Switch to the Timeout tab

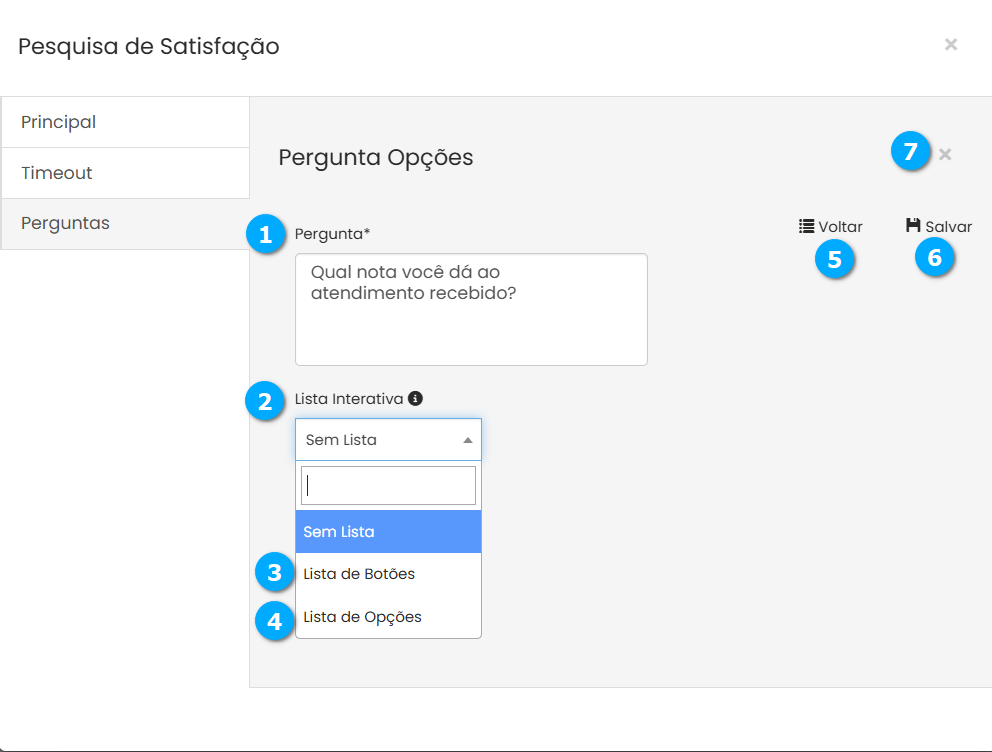125,173
